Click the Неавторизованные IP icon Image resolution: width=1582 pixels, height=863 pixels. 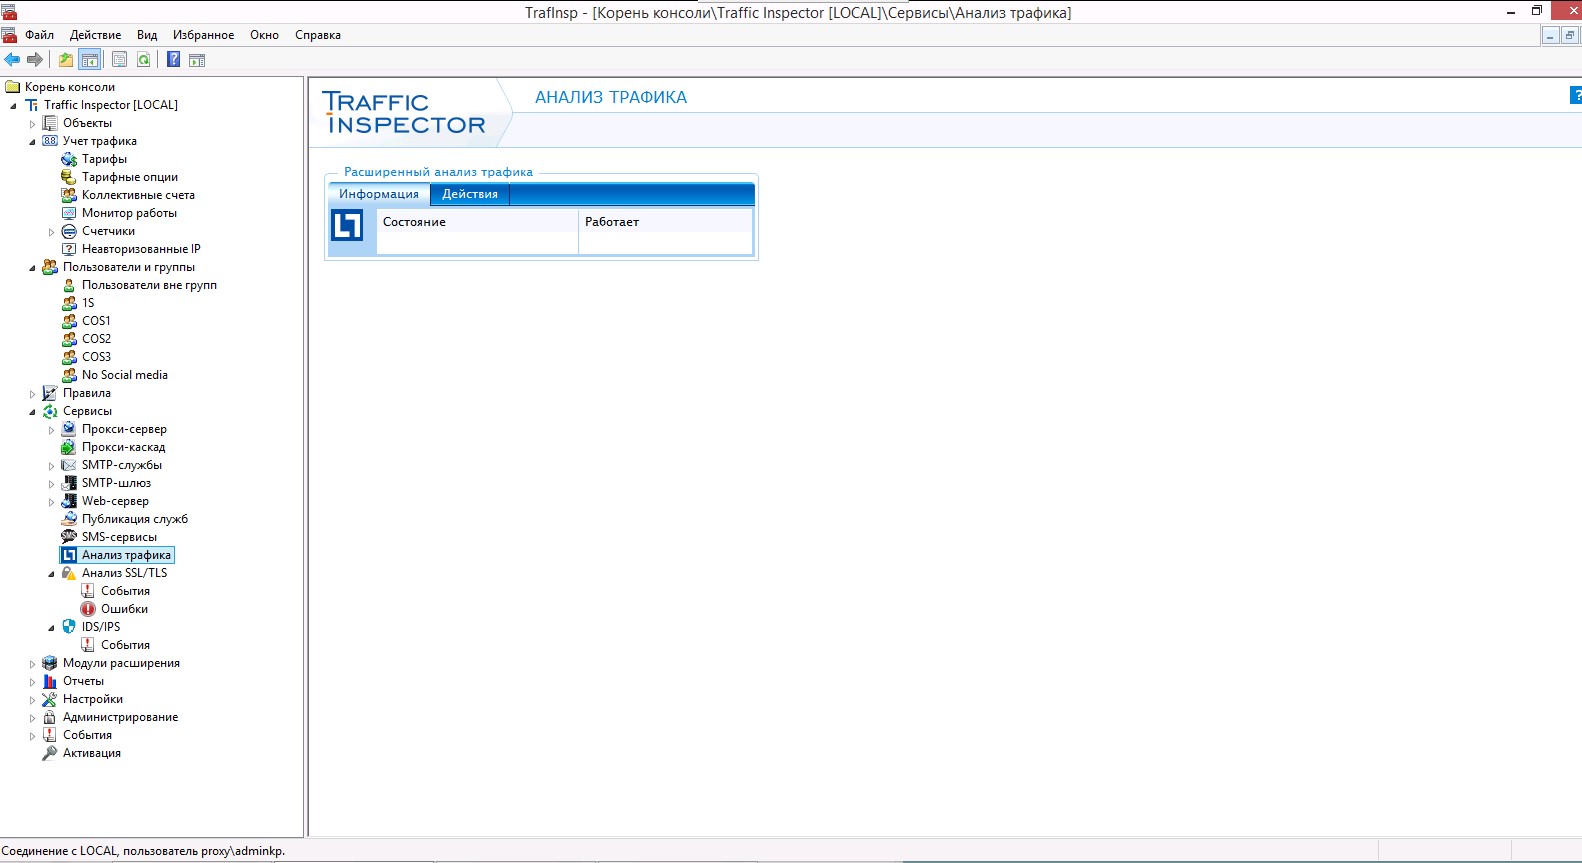[69, 249]
